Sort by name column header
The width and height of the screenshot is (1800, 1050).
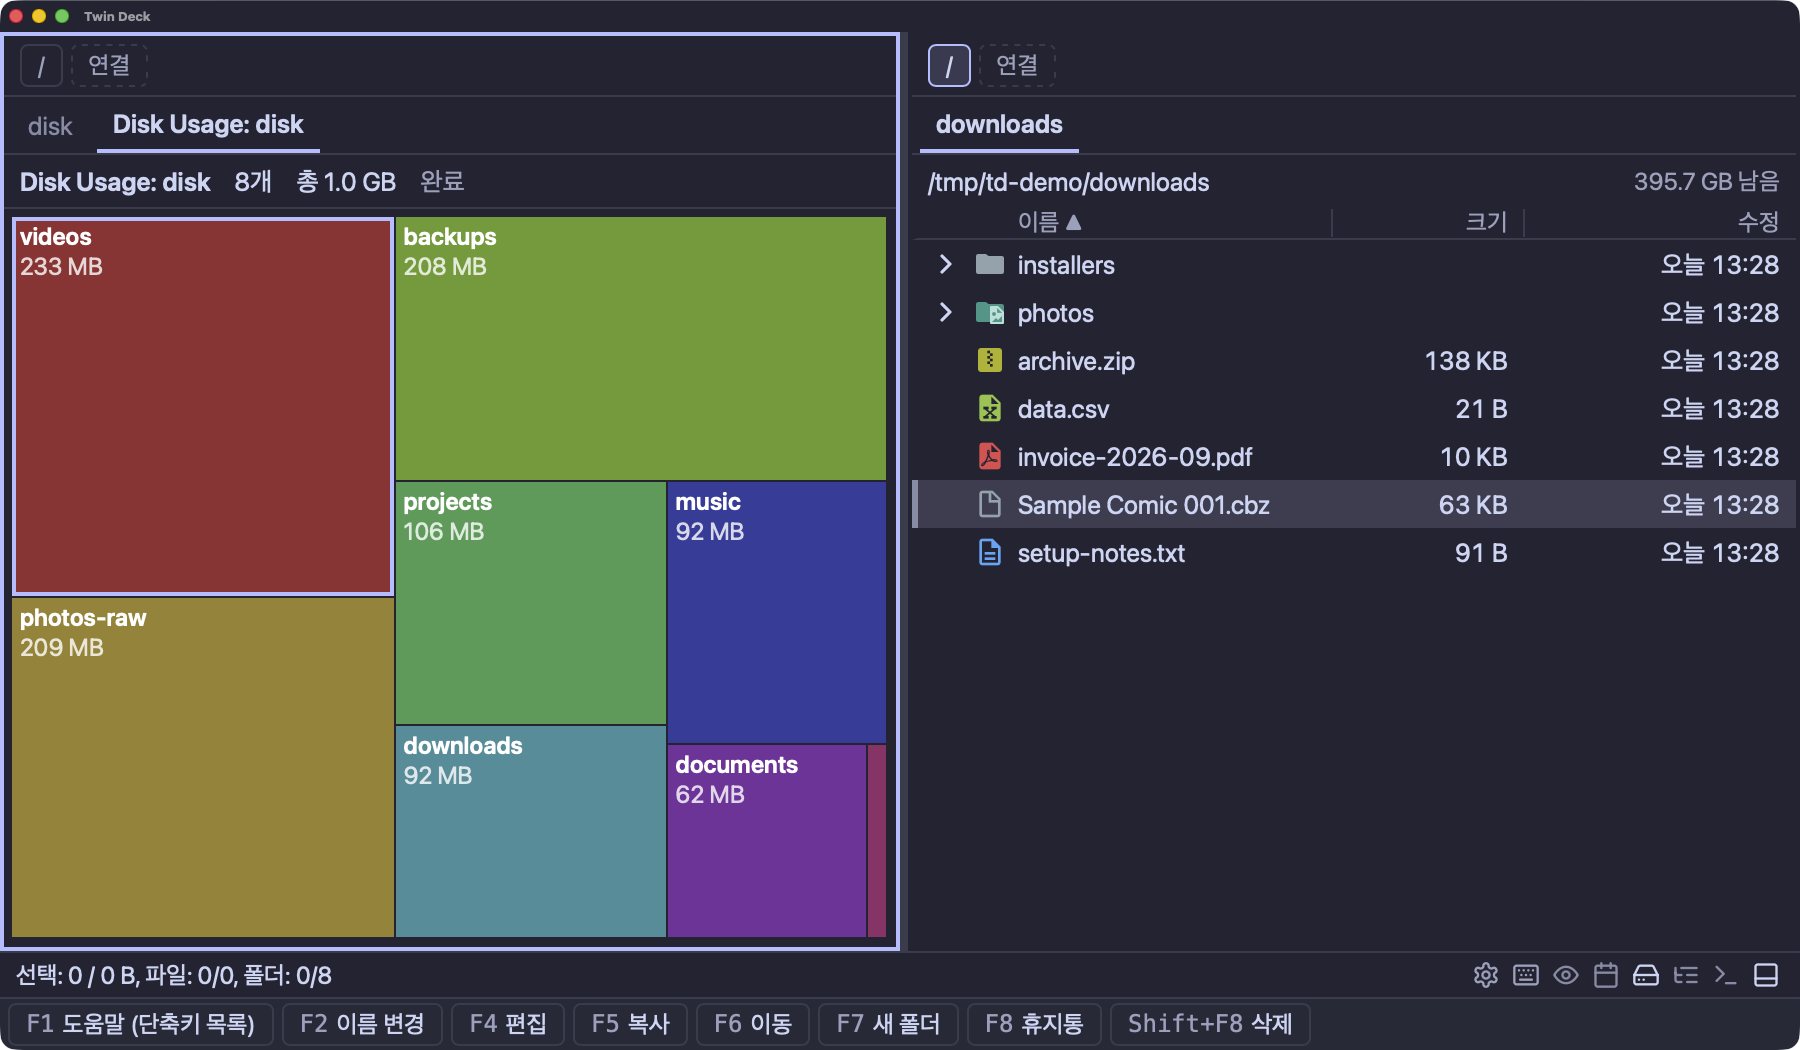(x=1049, y=222)
